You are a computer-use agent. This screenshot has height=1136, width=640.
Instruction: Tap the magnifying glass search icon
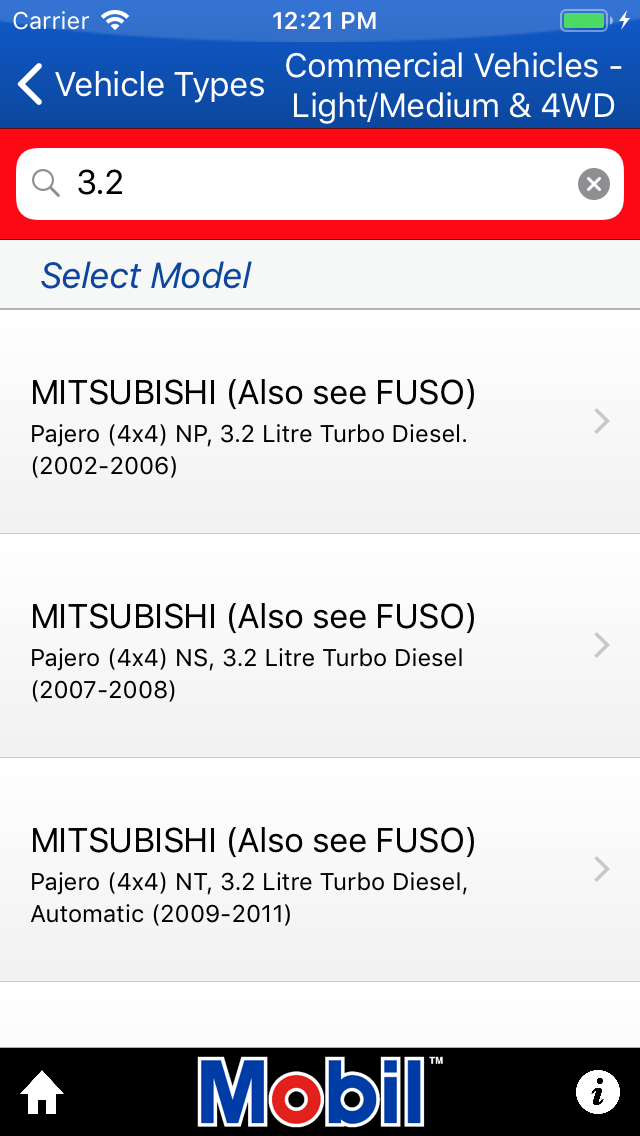click(46, 184)
